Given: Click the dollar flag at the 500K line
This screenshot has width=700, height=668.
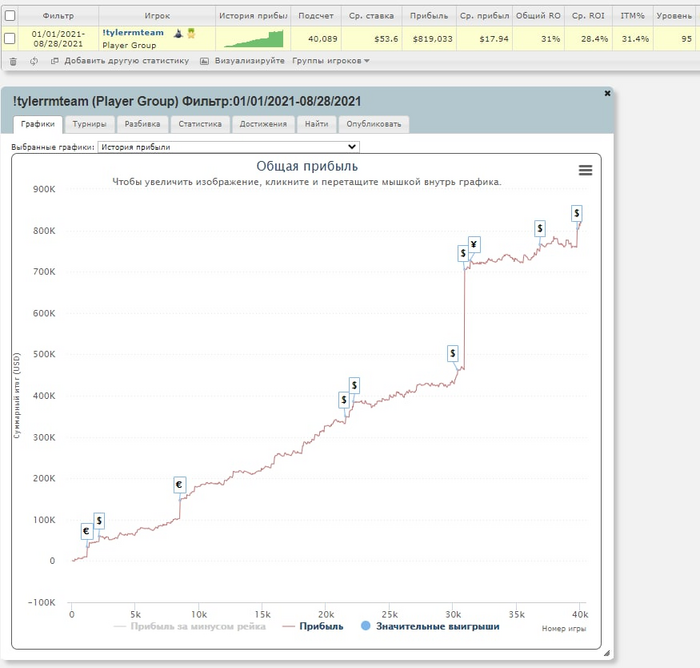Looking at the screenshot, I should pos(453,354).
